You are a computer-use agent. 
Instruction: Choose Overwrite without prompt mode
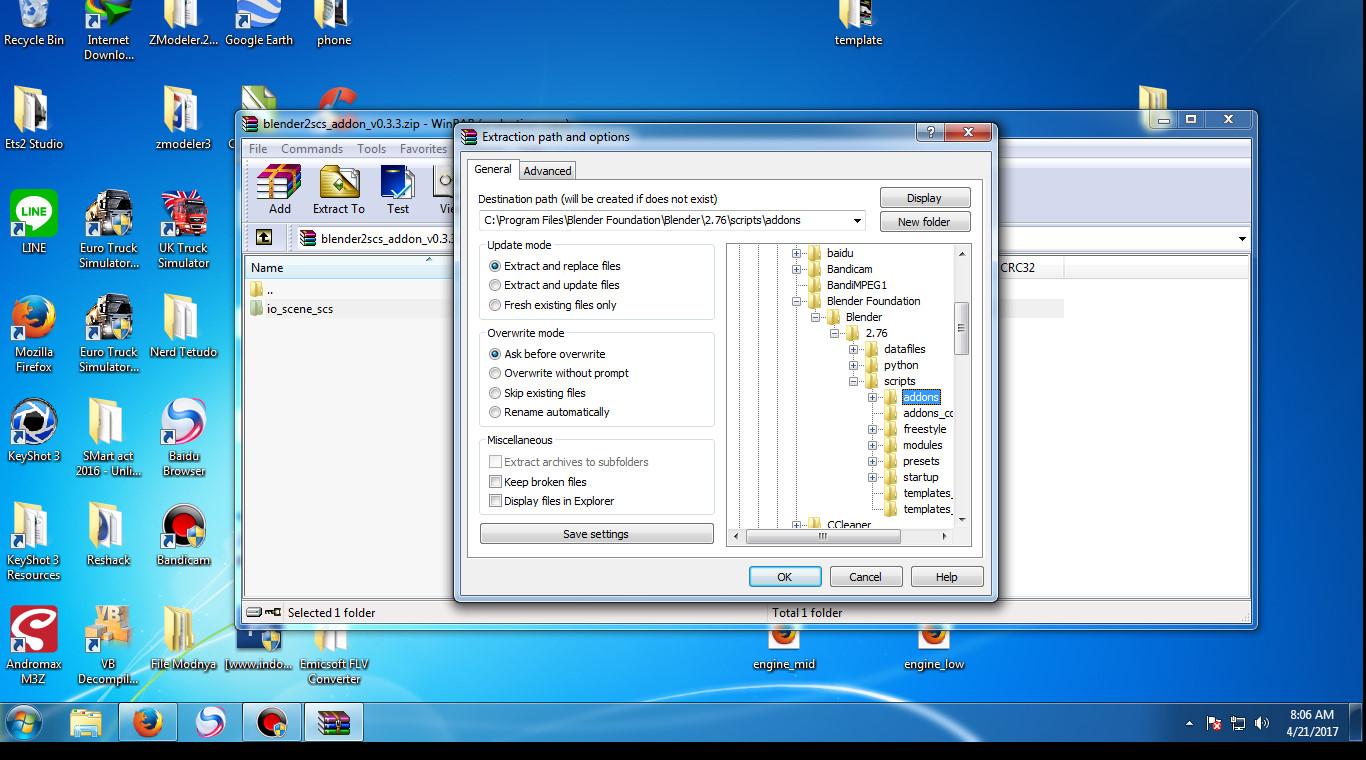pyautogui.click(x=559, y=373)
